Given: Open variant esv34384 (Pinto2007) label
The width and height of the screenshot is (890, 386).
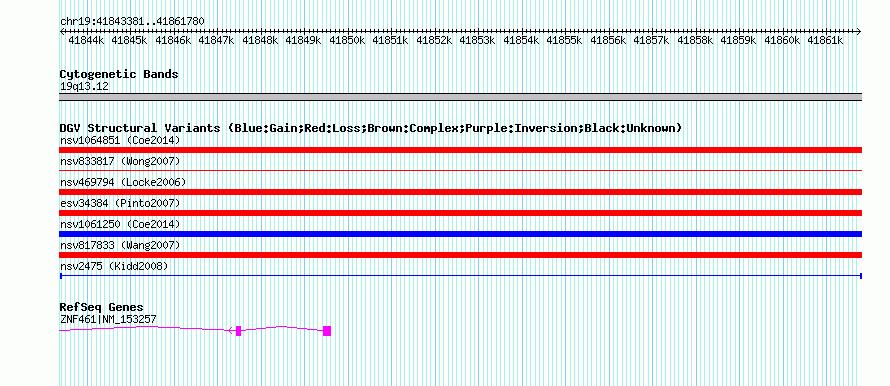Looking at the screenshot, I should click(x=120, y=203).
